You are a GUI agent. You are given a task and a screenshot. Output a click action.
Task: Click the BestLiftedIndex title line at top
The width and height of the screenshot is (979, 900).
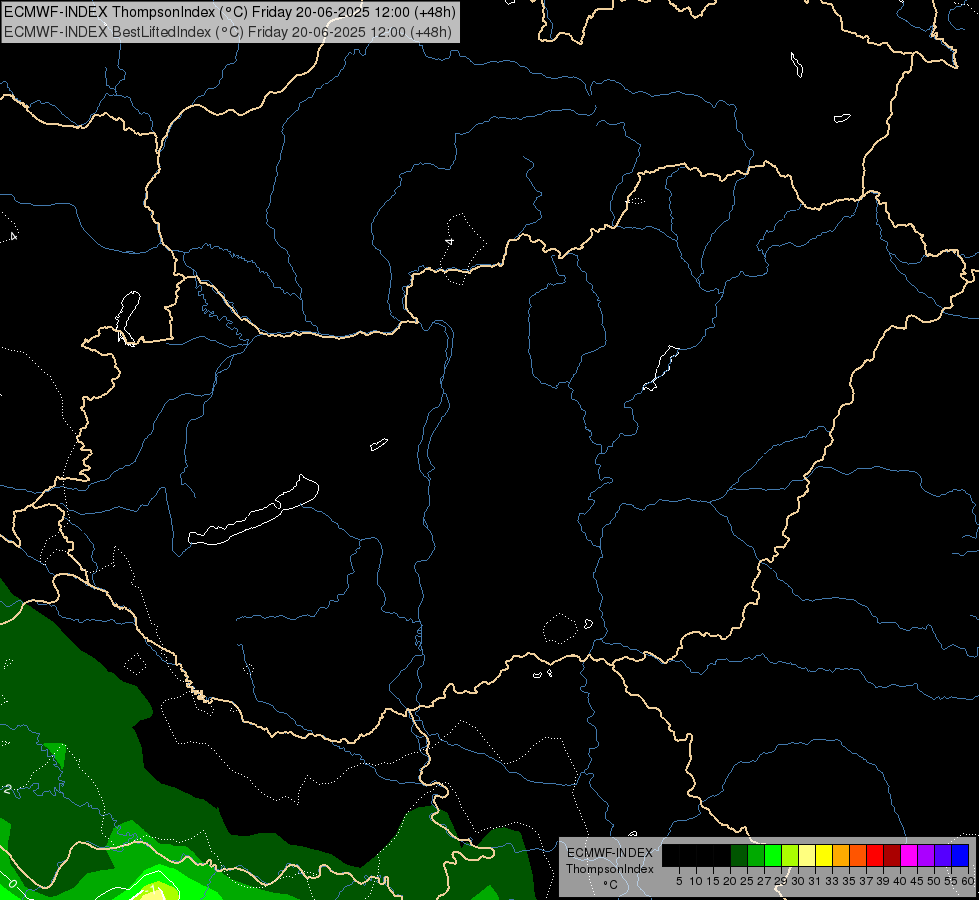228,32
